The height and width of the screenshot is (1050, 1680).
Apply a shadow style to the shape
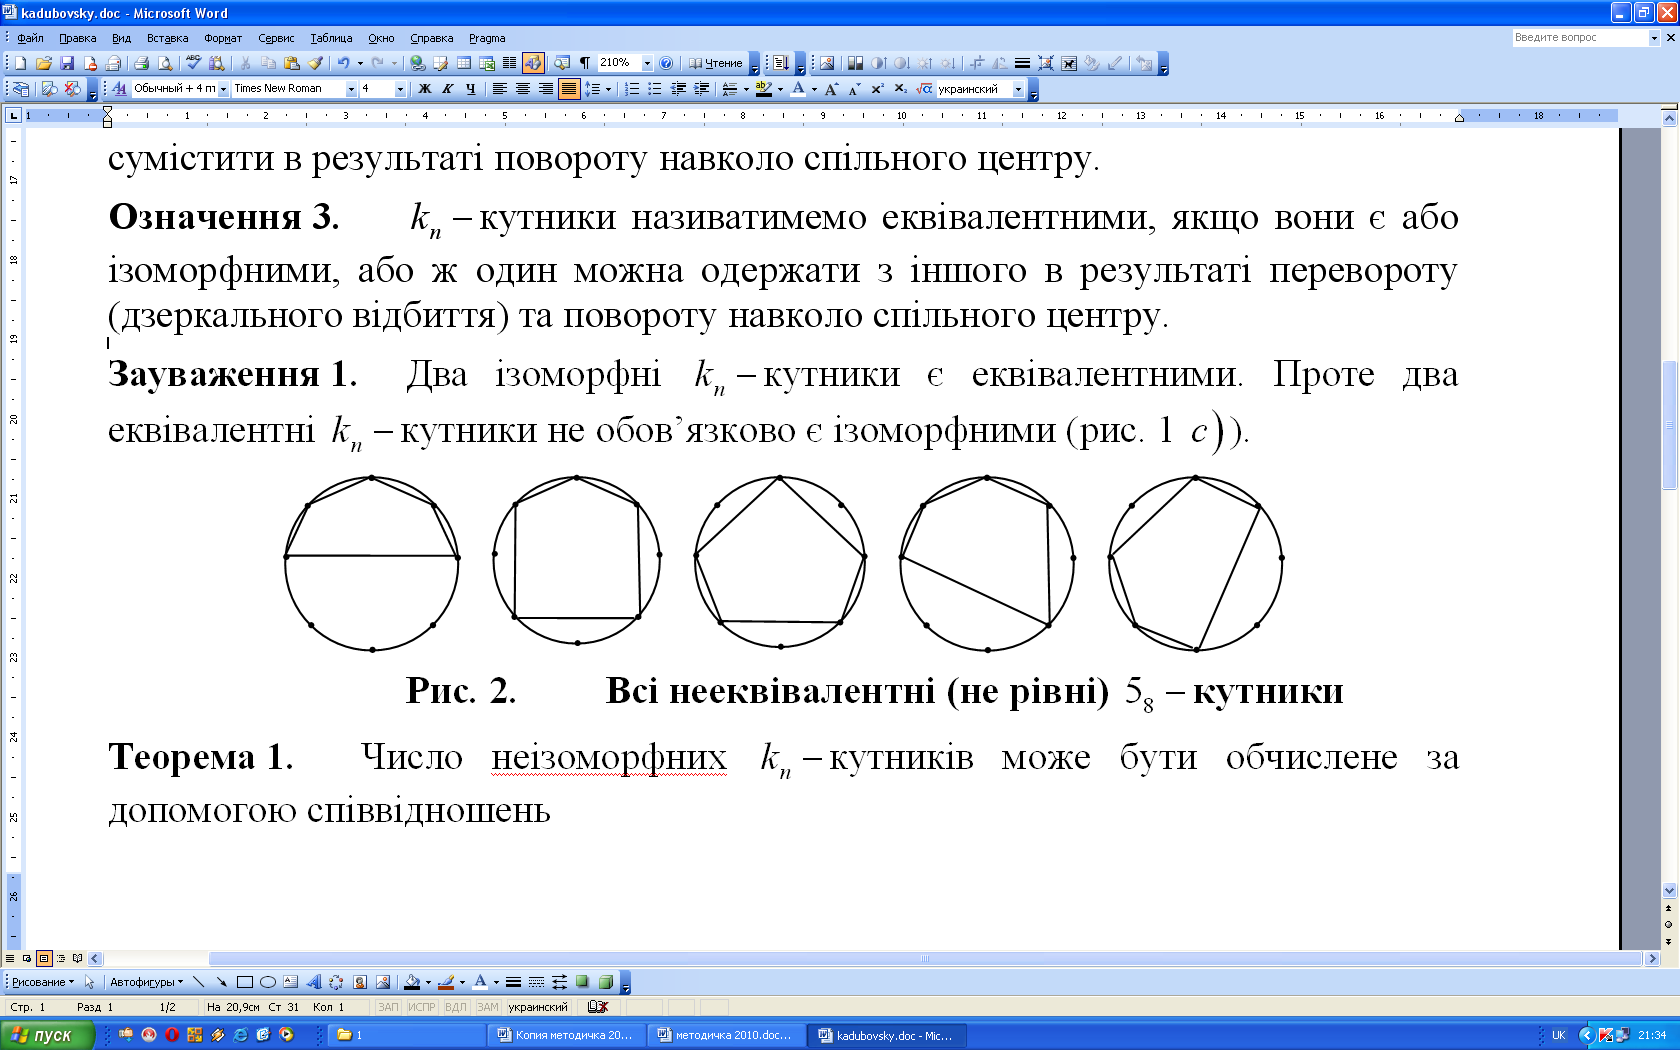(x=582, y=982)
